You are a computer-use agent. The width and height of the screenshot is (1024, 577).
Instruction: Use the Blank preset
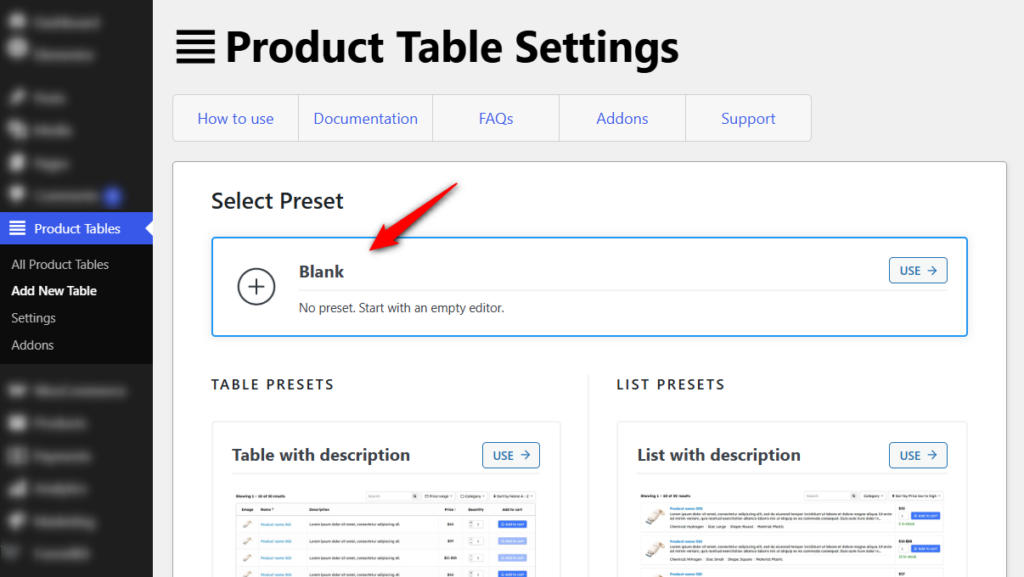click(918, 270)
